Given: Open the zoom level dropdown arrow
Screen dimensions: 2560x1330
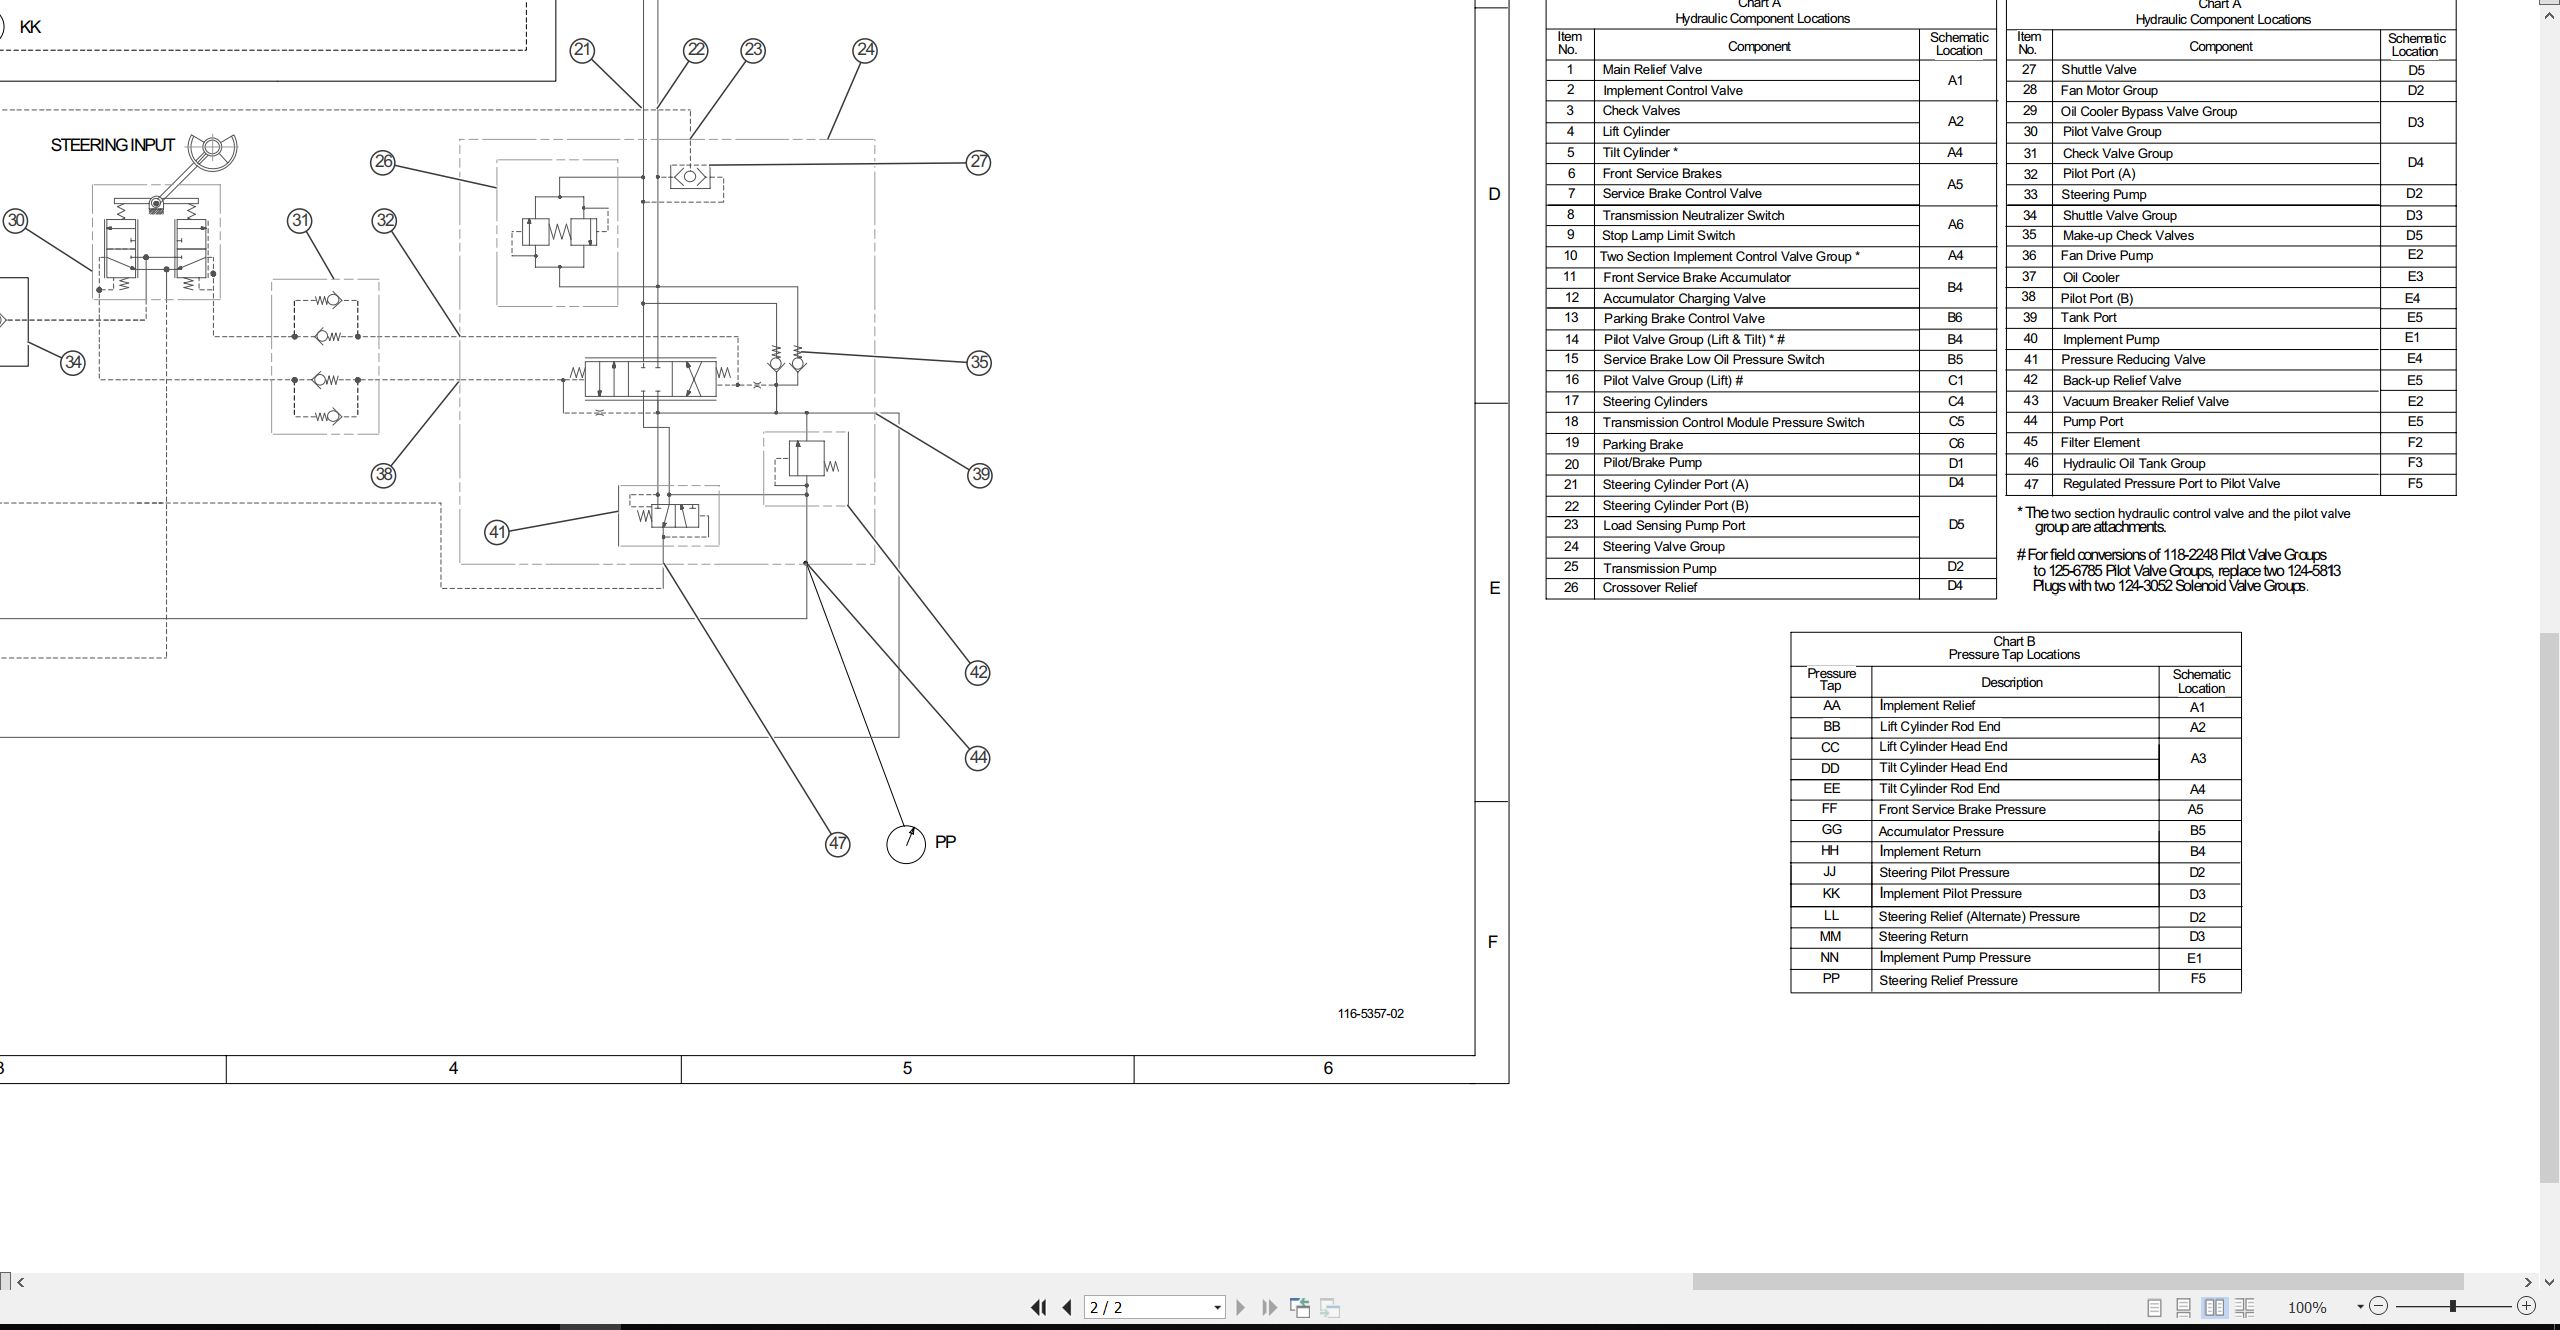Looking at the screenshot, I should pos(2360,1306).
